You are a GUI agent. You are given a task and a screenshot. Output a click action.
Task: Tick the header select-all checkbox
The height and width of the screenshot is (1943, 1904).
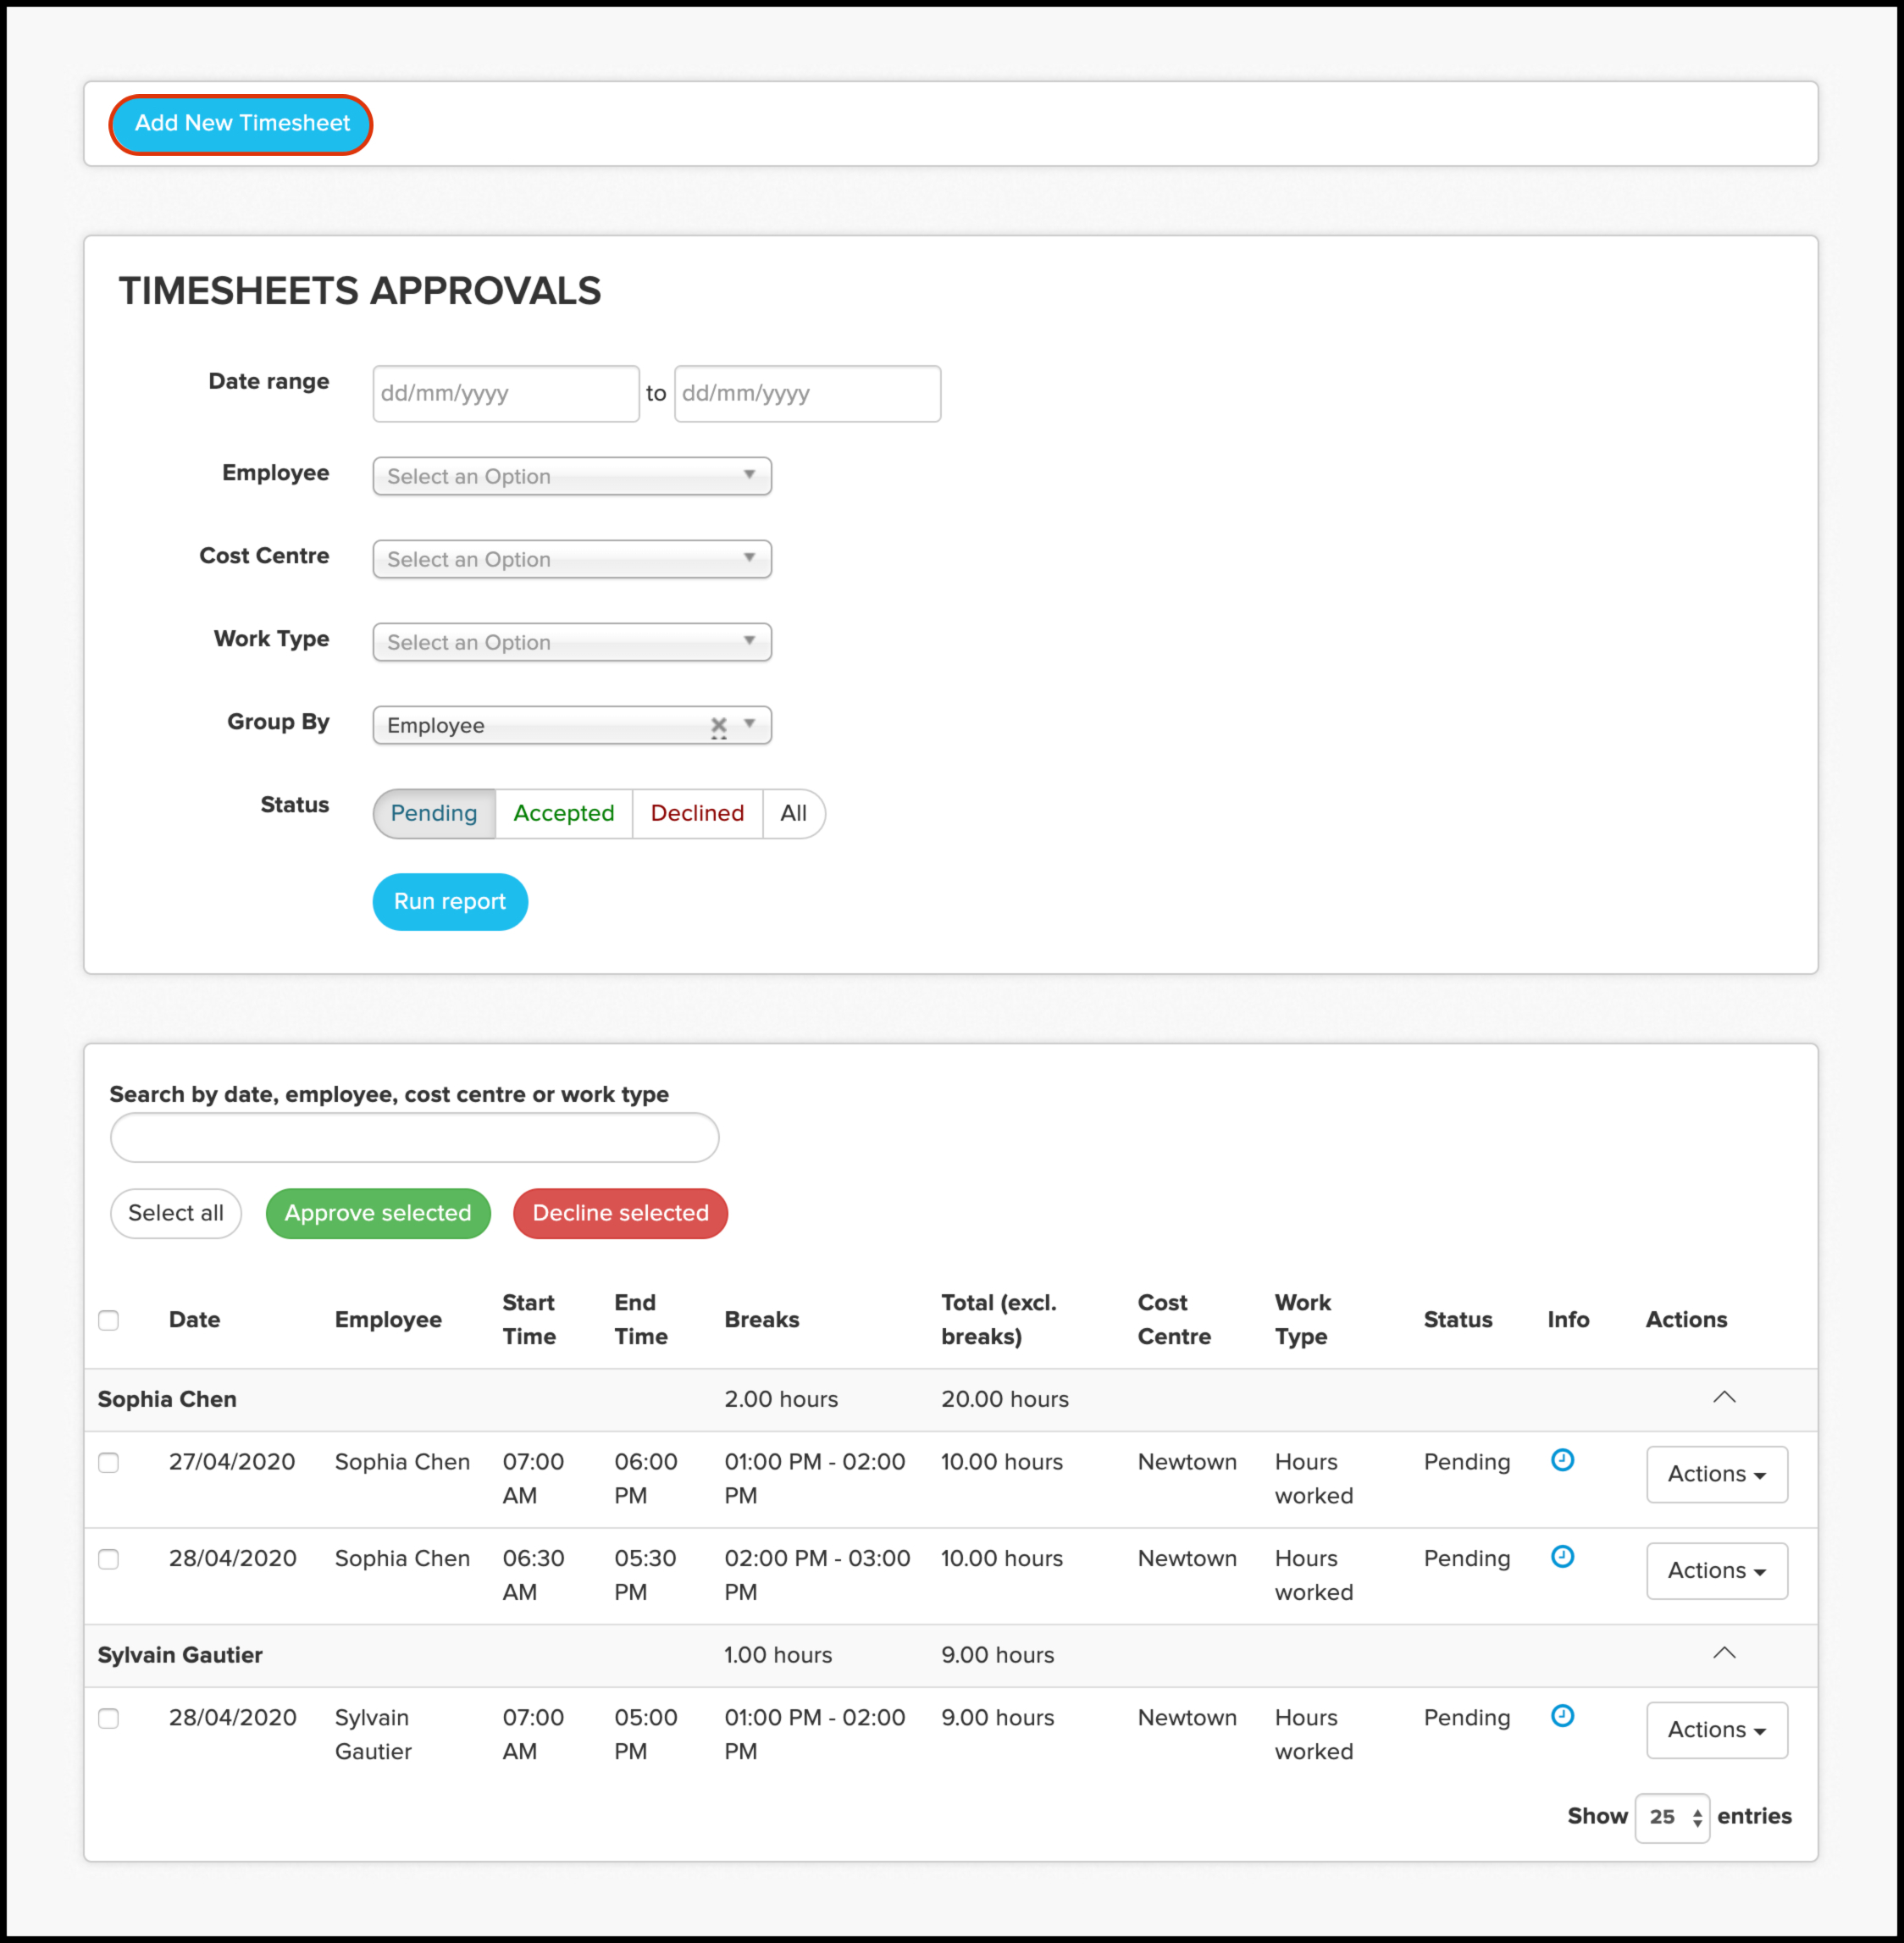109,1320
